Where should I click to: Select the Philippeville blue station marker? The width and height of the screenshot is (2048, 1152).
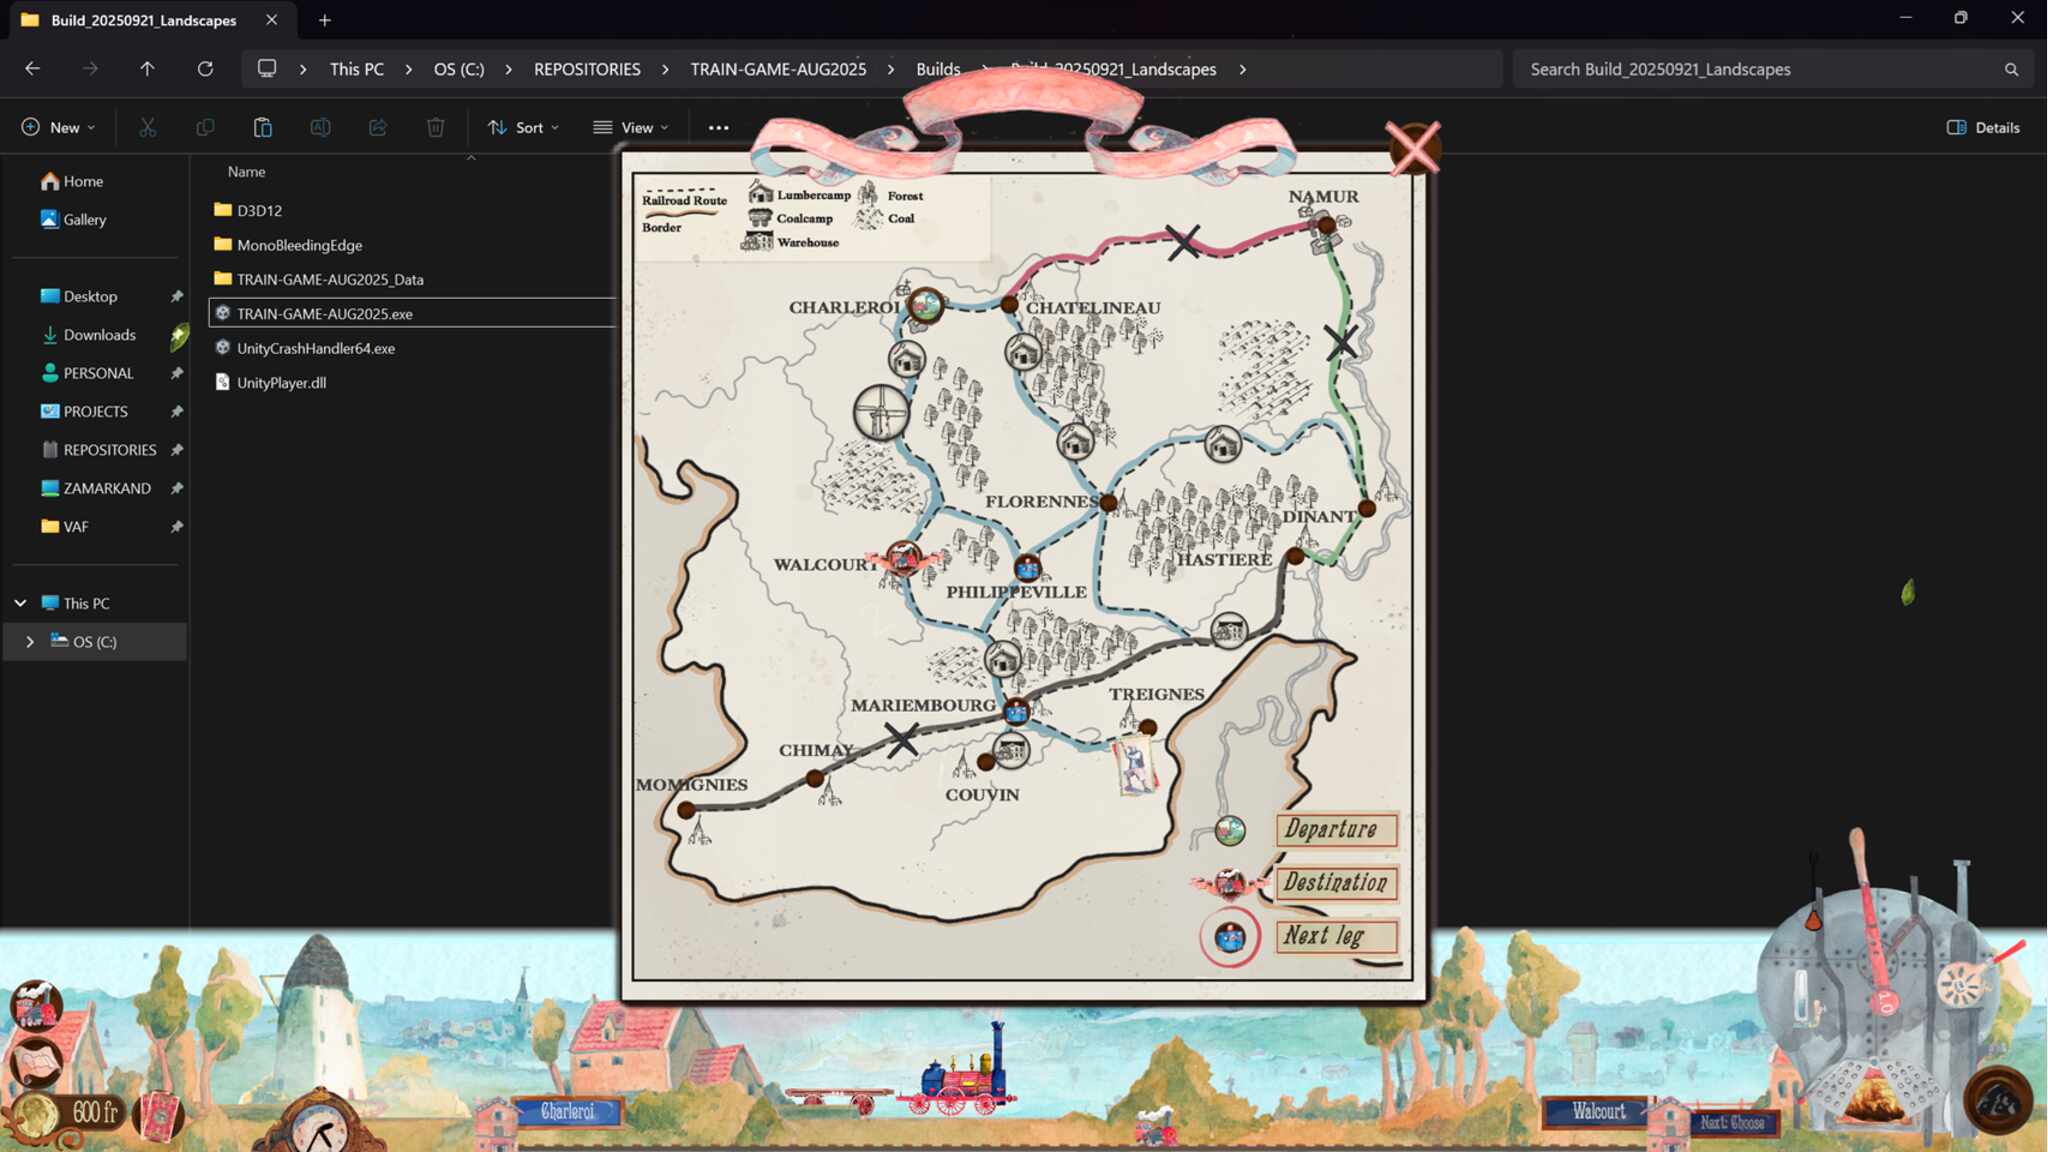1027,569
